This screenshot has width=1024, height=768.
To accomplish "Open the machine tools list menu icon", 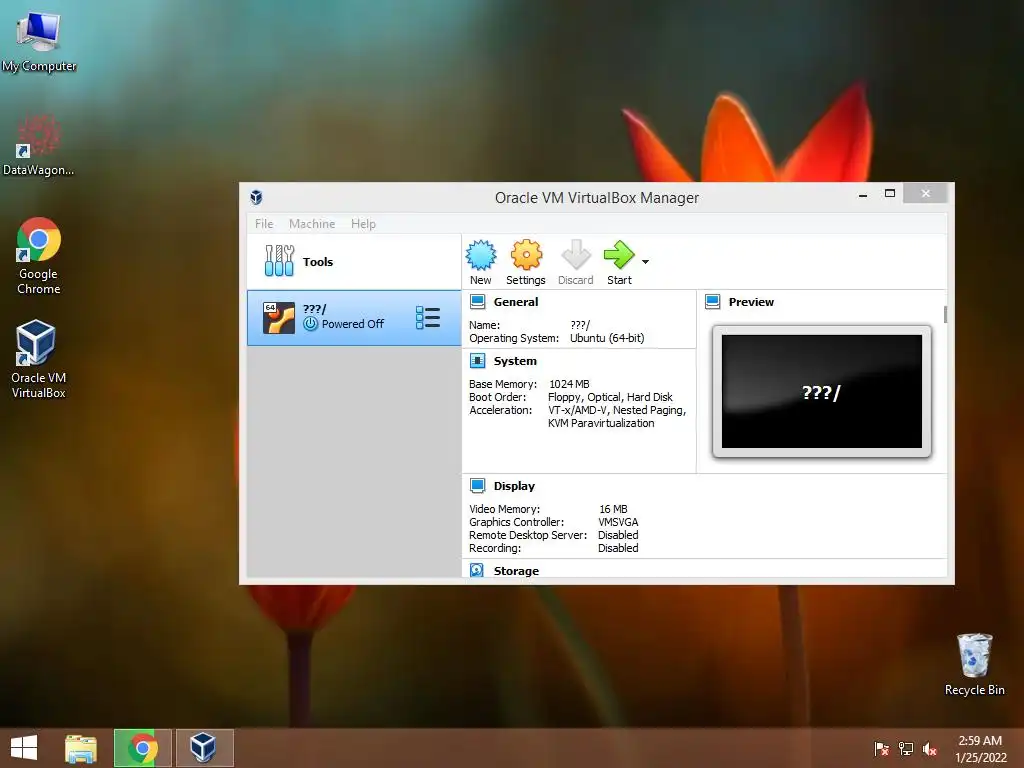I will pos(428,318).
